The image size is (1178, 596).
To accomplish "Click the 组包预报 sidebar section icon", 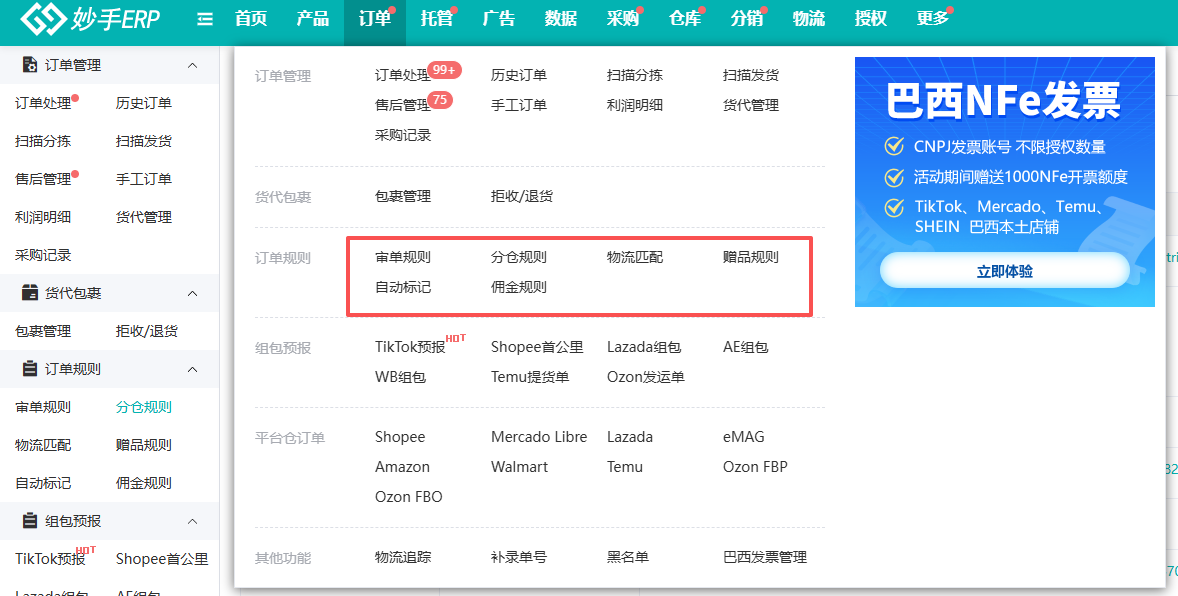I will tap(30, 521).
